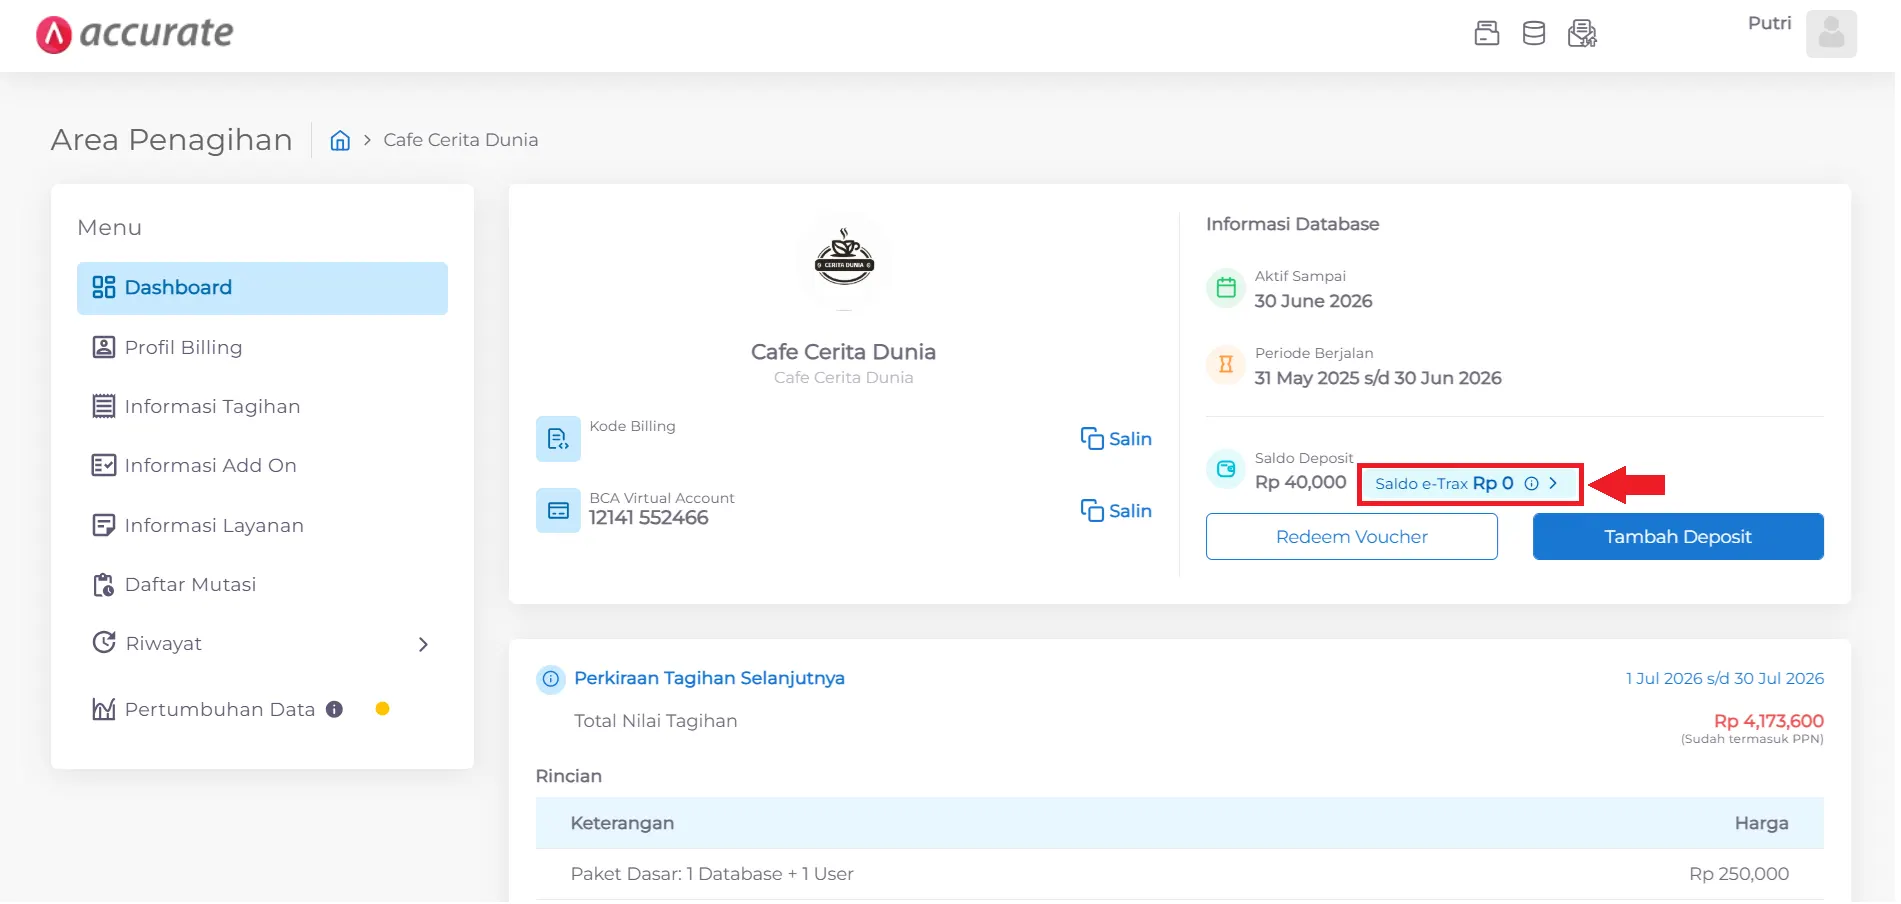Image resolution: width=1901 pixels, height=904 pixels.
Task: Open the database icon in header
Action: [1533, 34]
